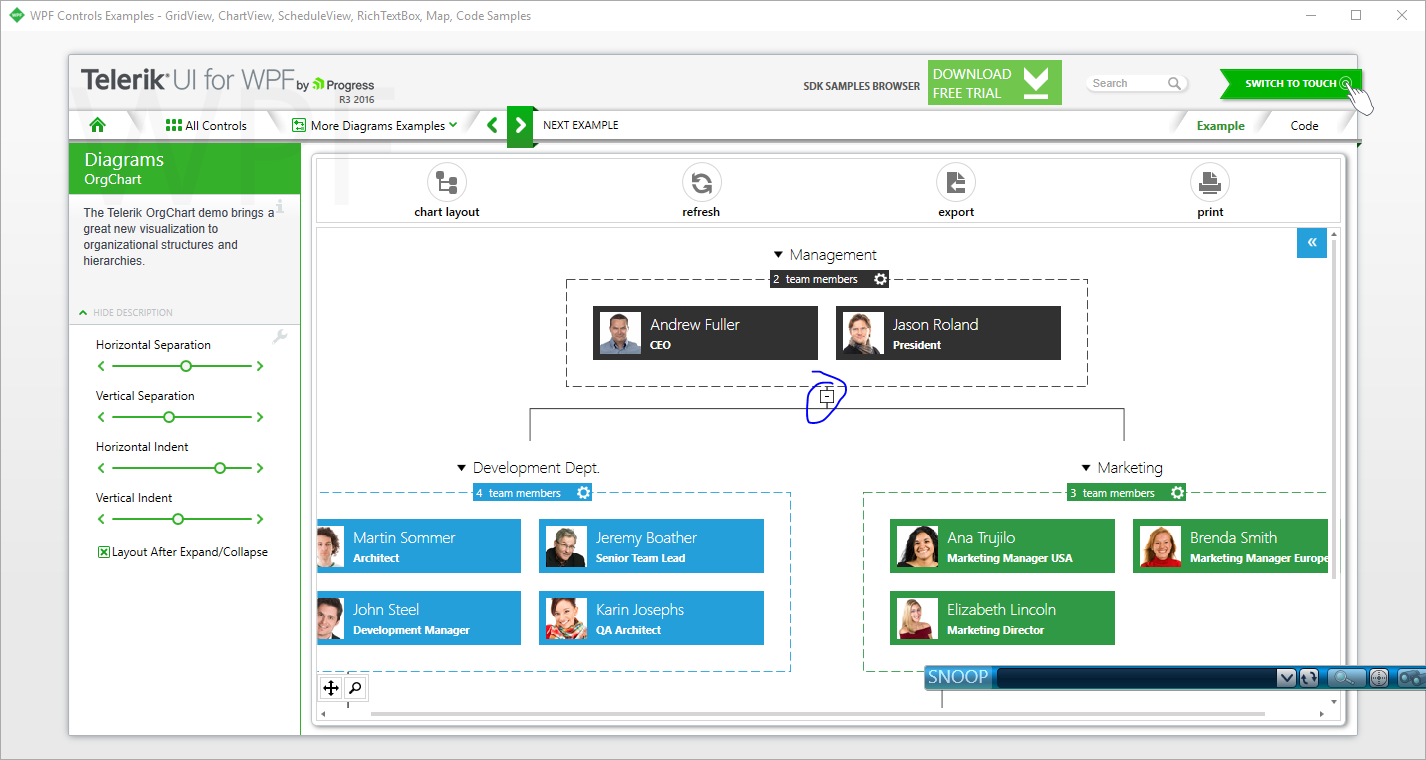1426x760 pixels.
Task: Decrease Horizontal Separation with left arrow
Action: pos(101,366)
